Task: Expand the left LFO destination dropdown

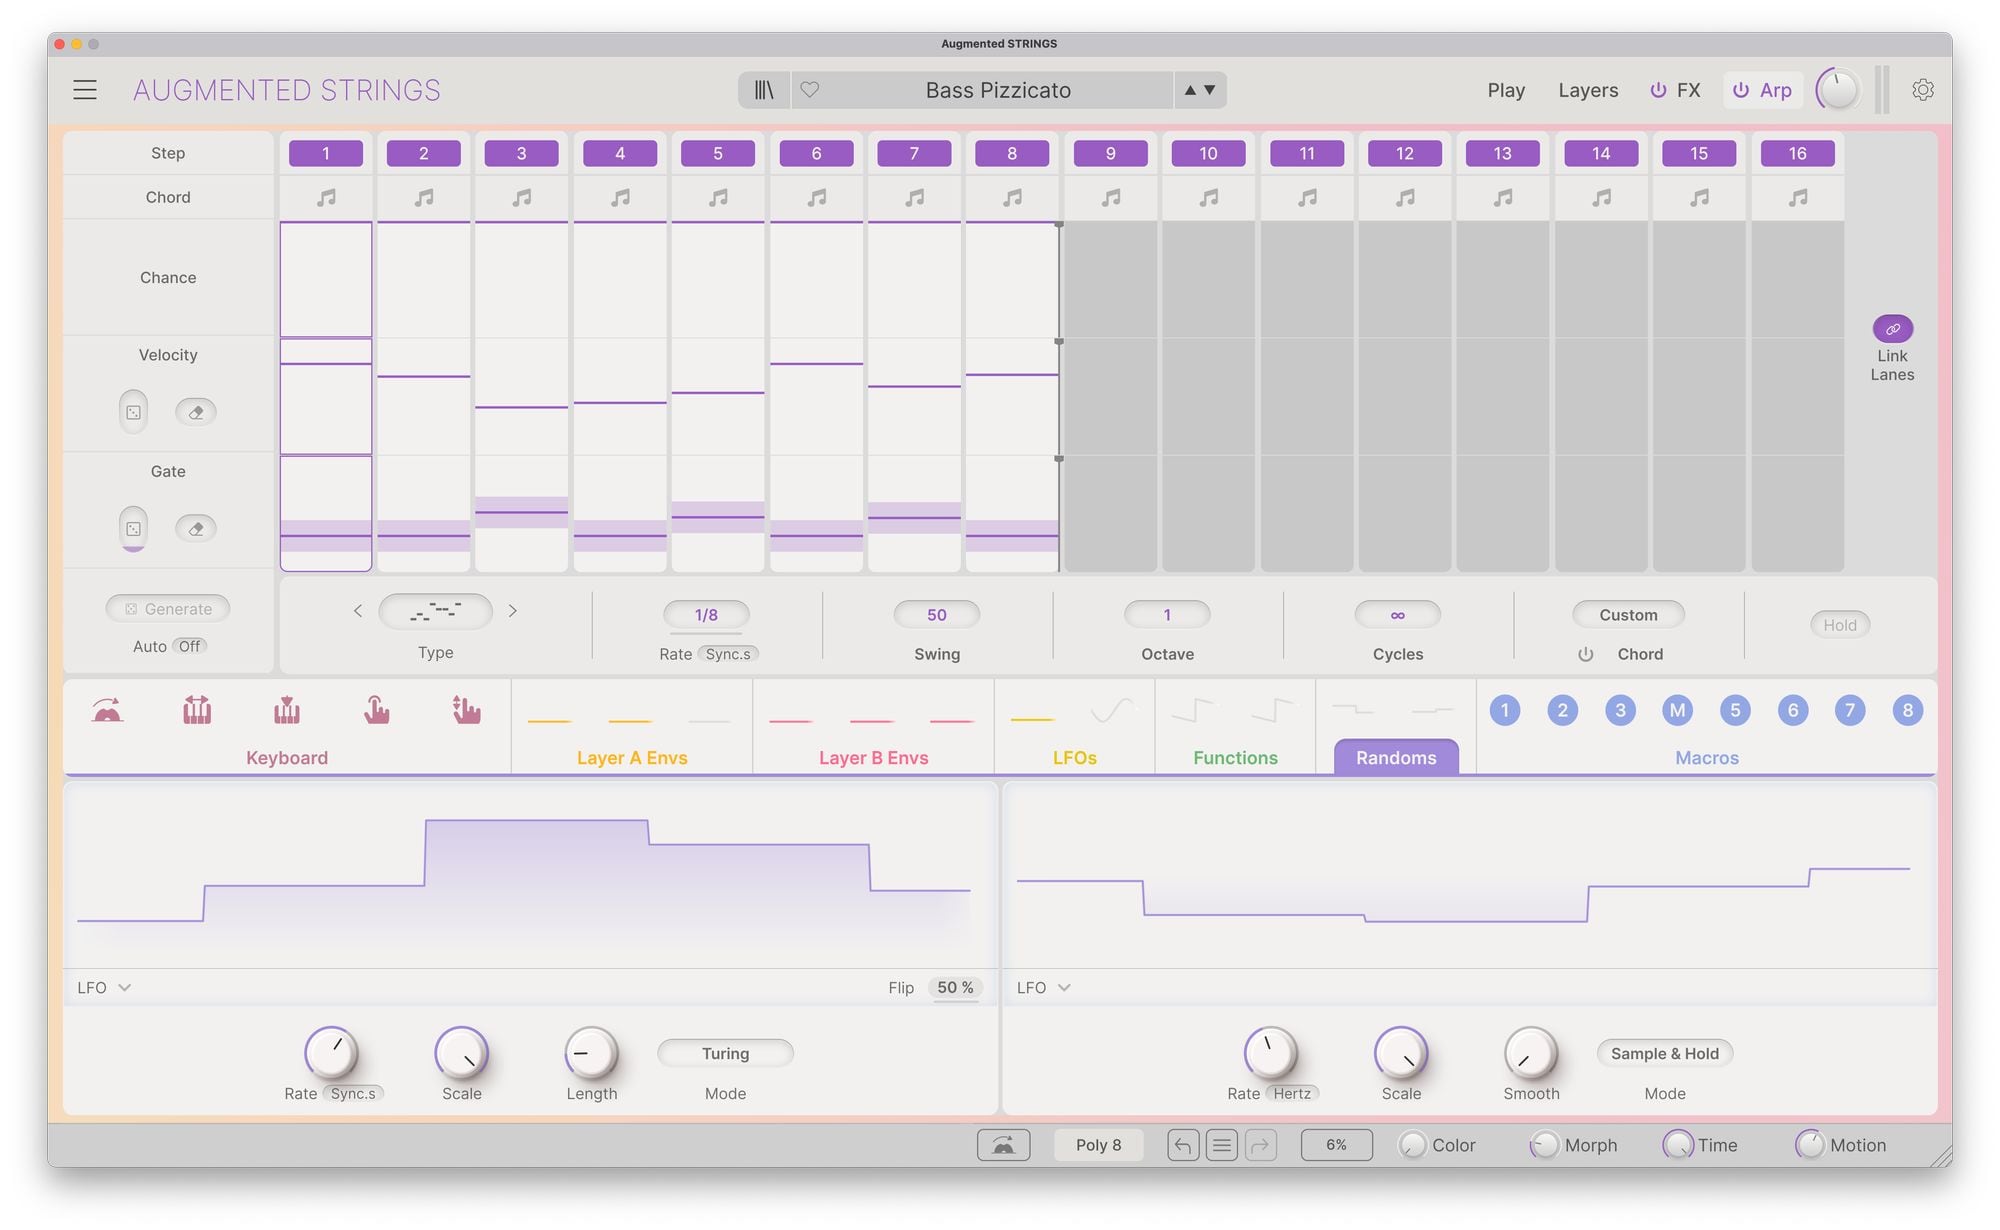Action: (x=105, y=987)
